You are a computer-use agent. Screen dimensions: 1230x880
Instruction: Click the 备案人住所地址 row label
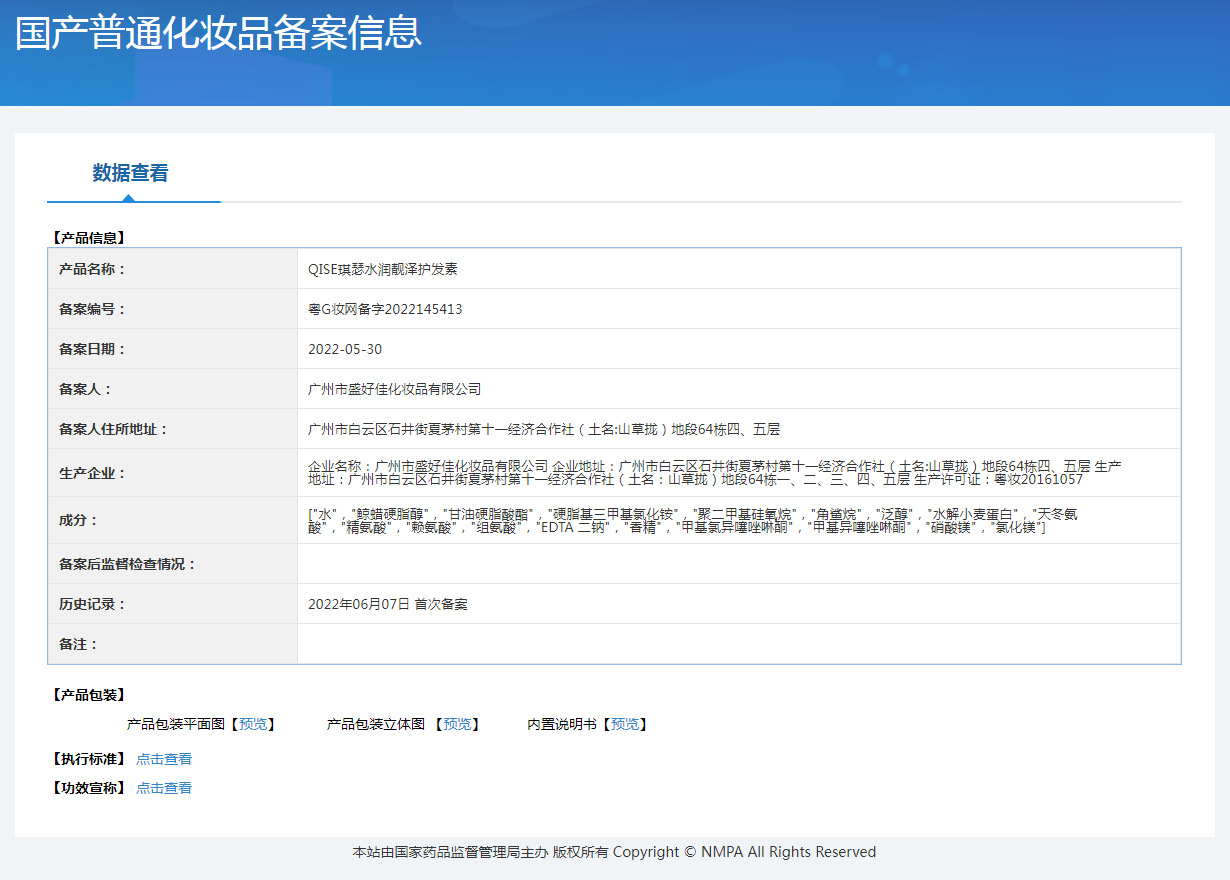(x=114, y=429)
